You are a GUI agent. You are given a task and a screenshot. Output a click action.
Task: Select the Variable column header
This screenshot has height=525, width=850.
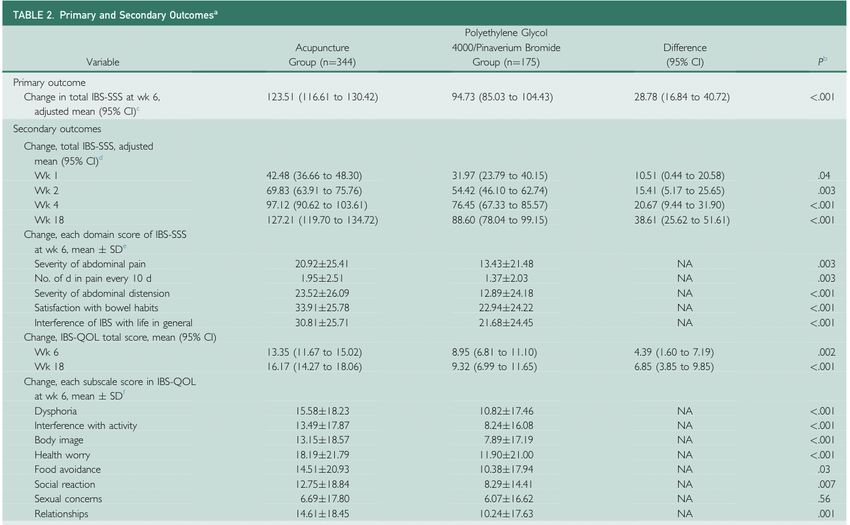pyautogui.click(x=102, y=62)
